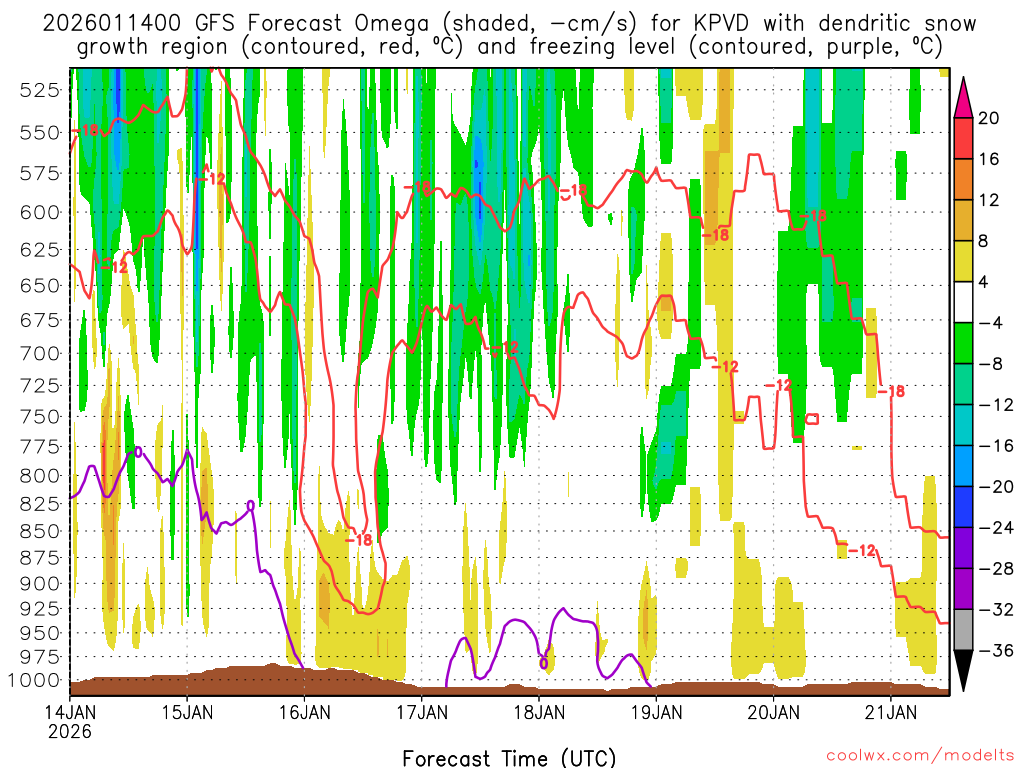Click the green -8 to -4 colorbar segment

(x=963, y=343)
